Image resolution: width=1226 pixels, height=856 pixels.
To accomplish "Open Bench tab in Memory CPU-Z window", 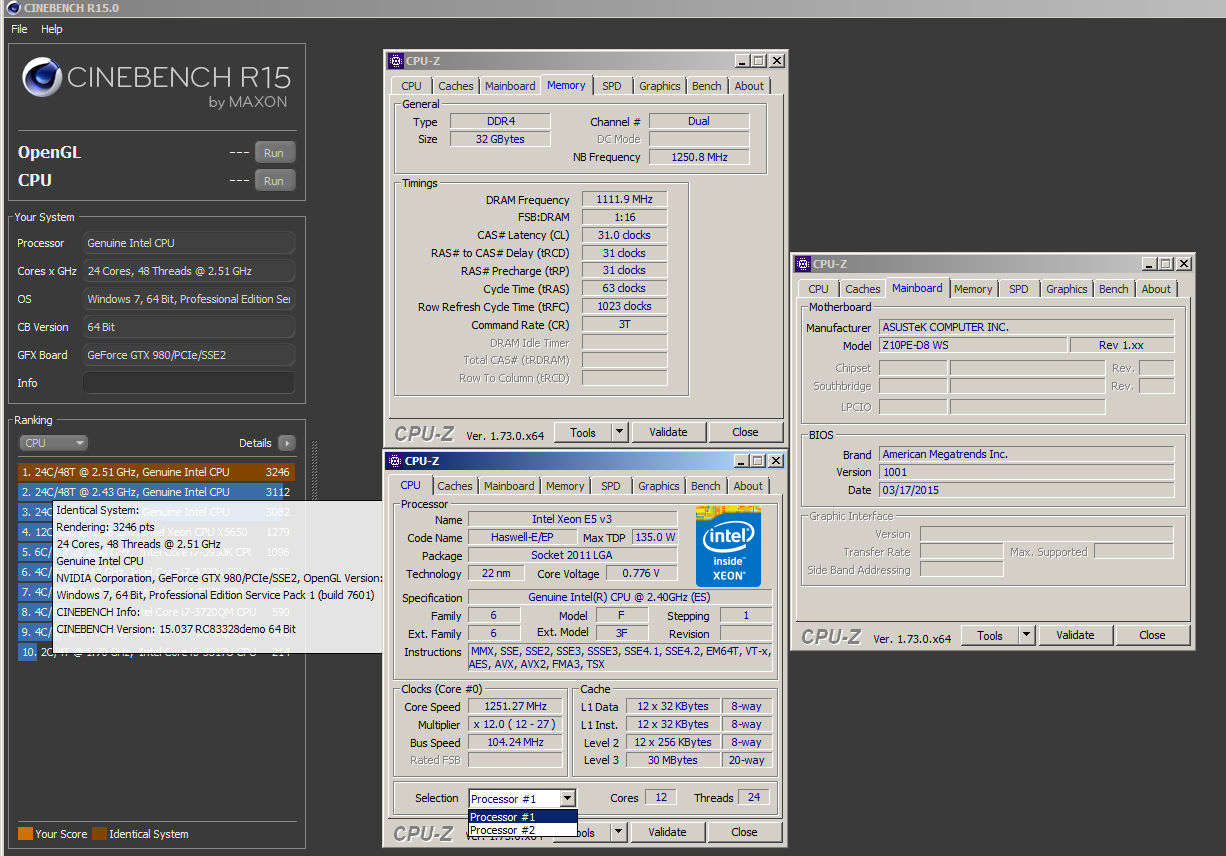I will (707, 86).
